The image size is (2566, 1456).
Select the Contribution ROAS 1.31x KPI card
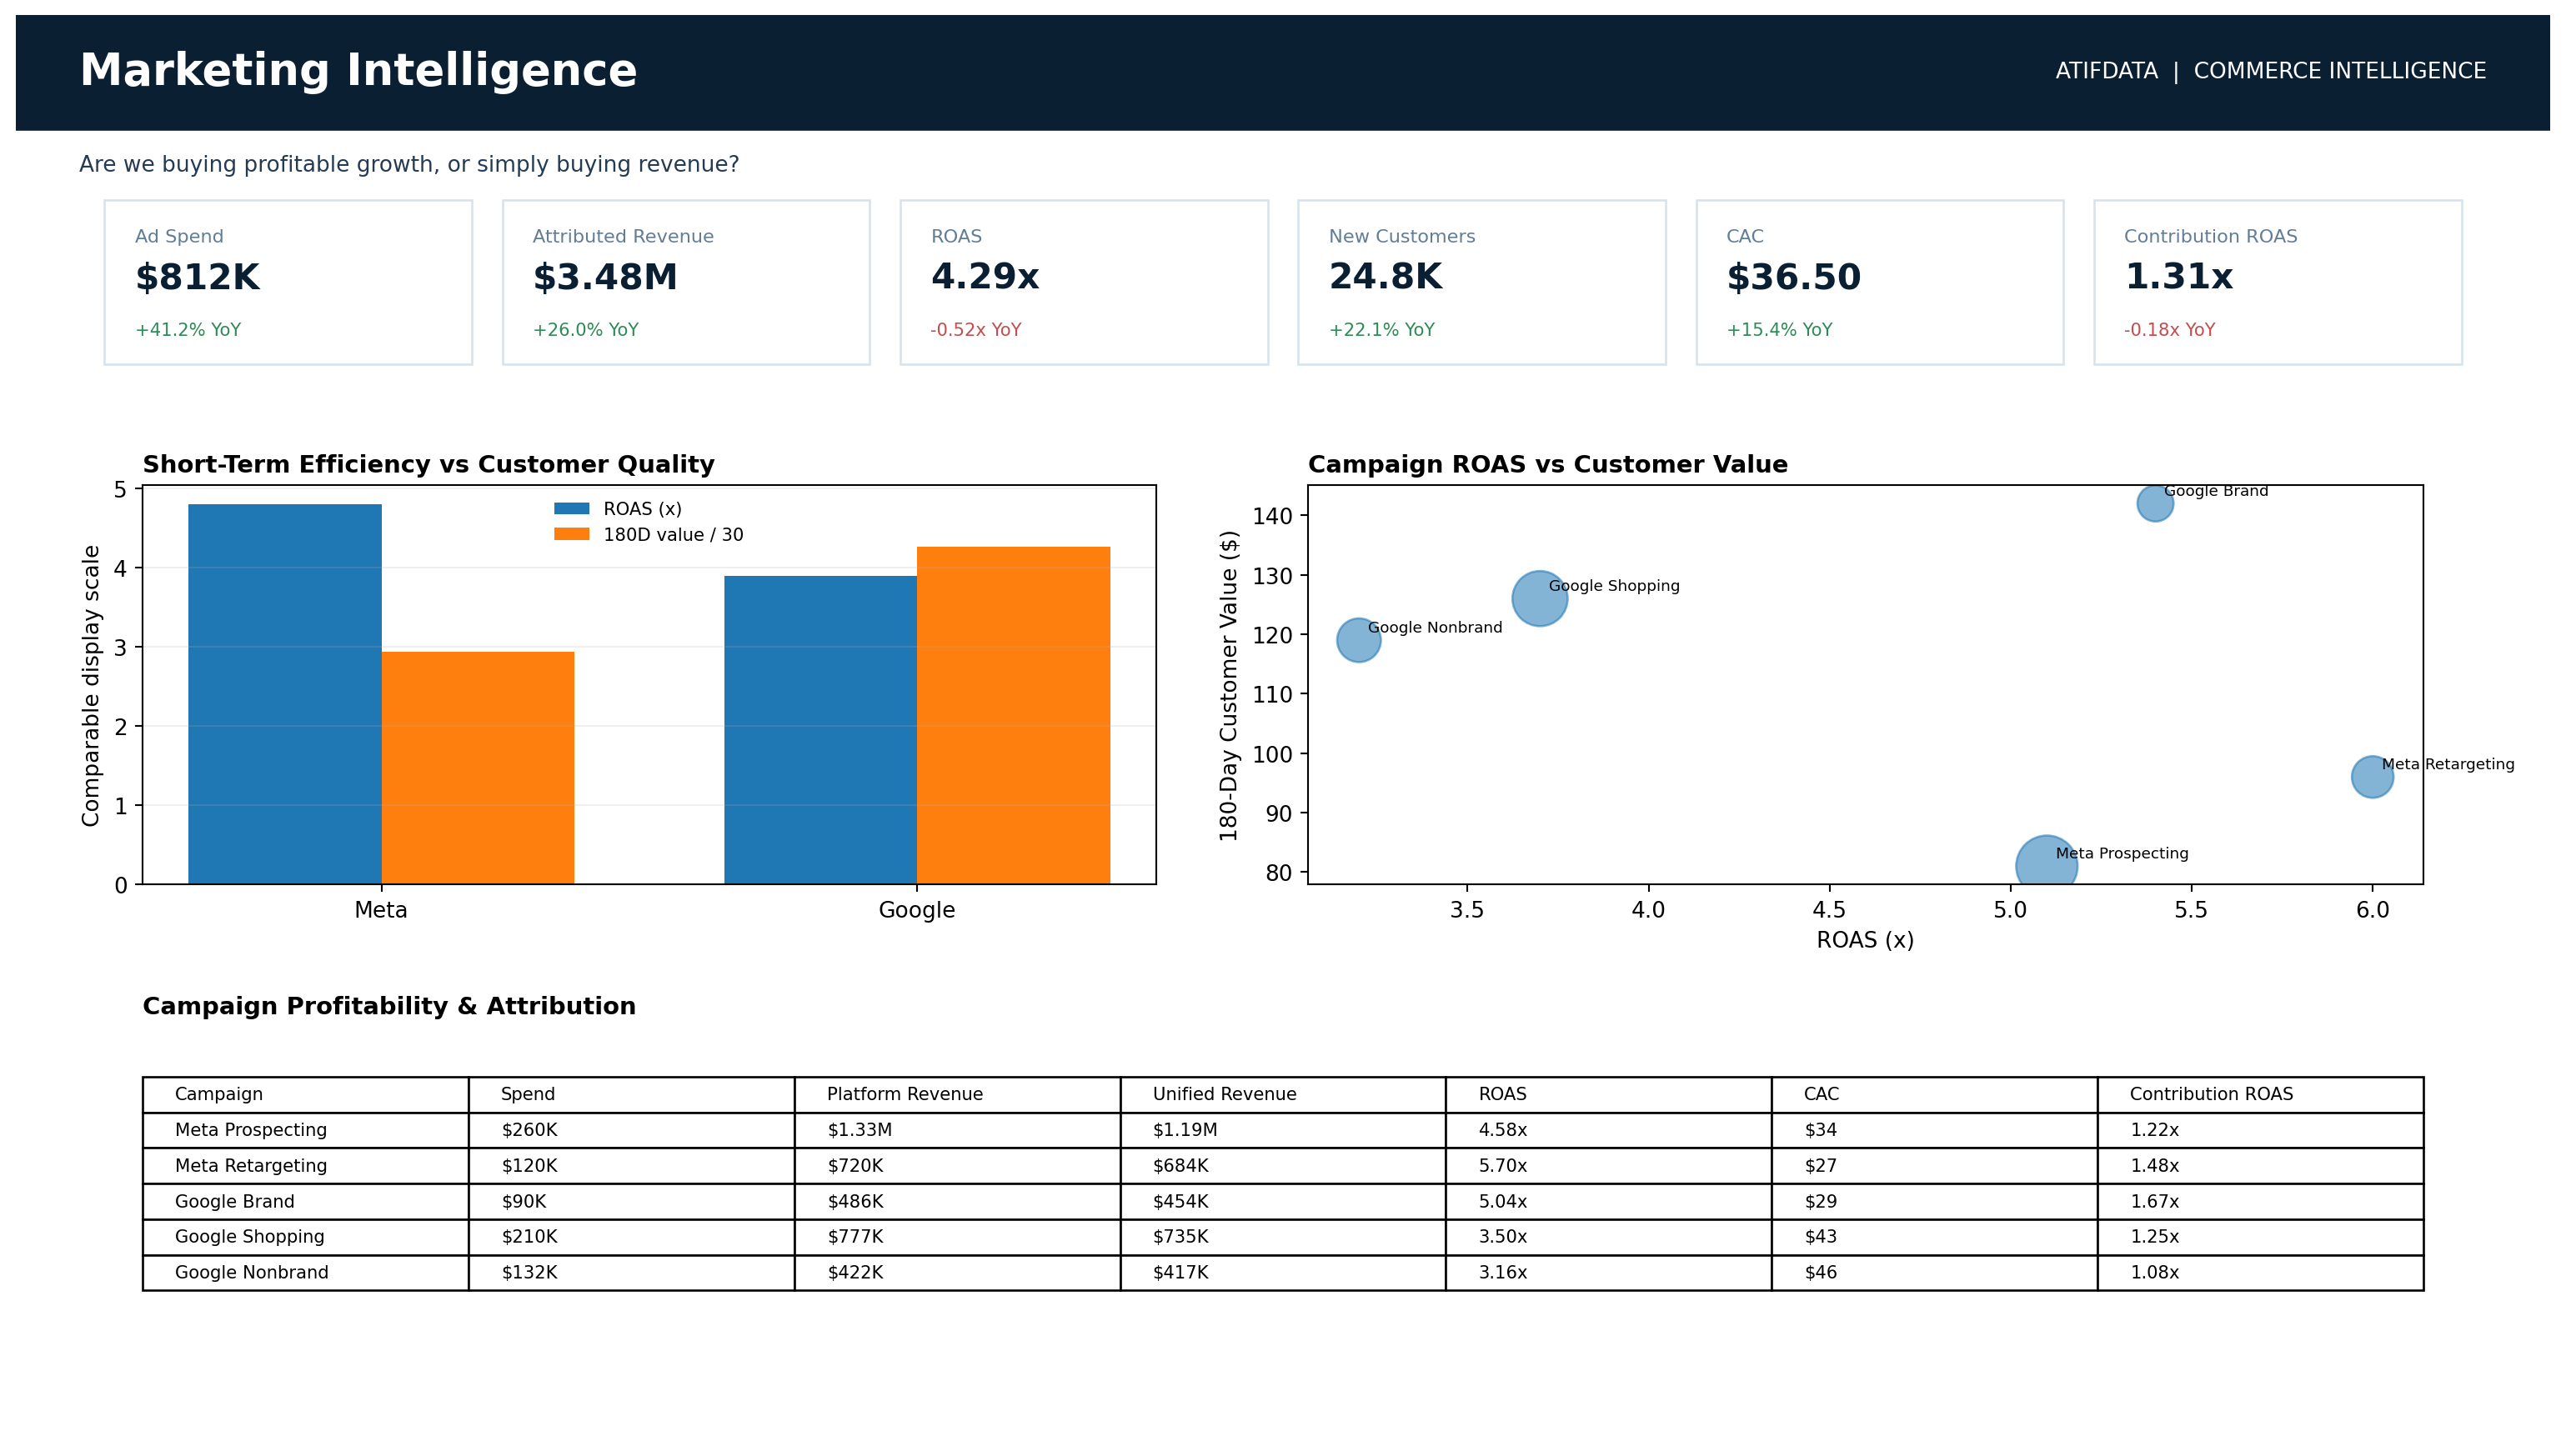(2278, 282)
